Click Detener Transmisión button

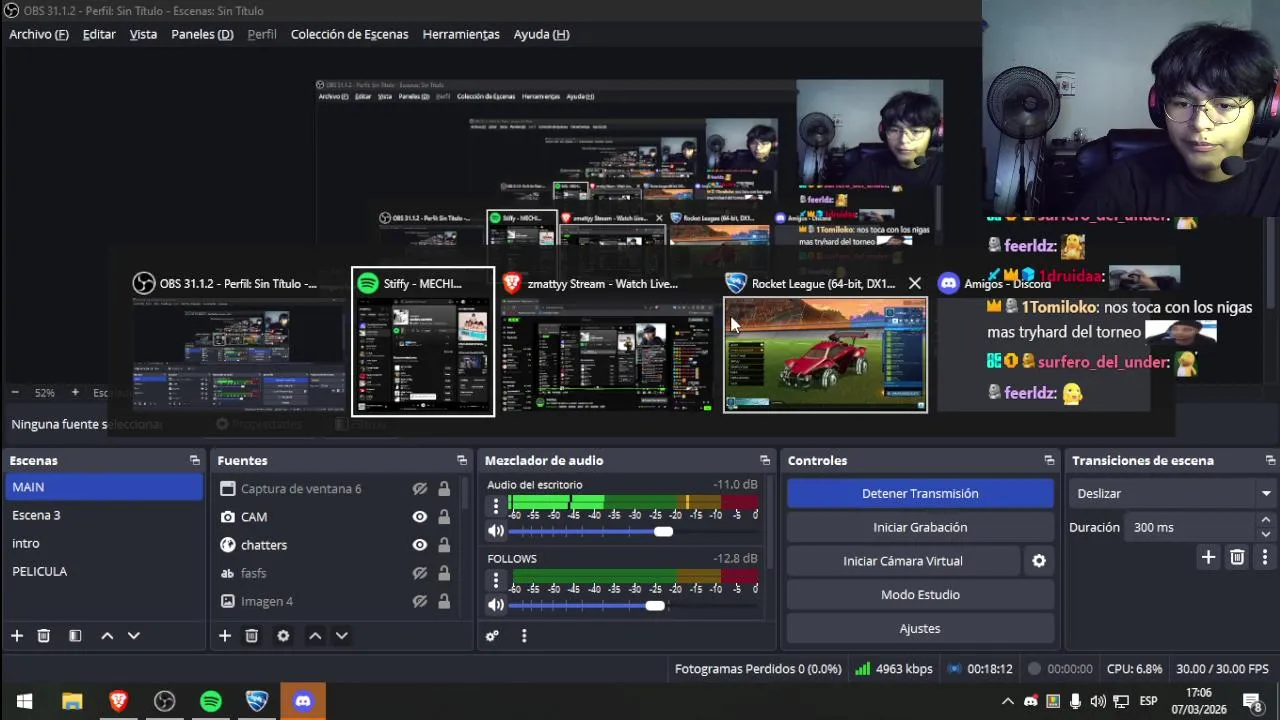[920, 494]
